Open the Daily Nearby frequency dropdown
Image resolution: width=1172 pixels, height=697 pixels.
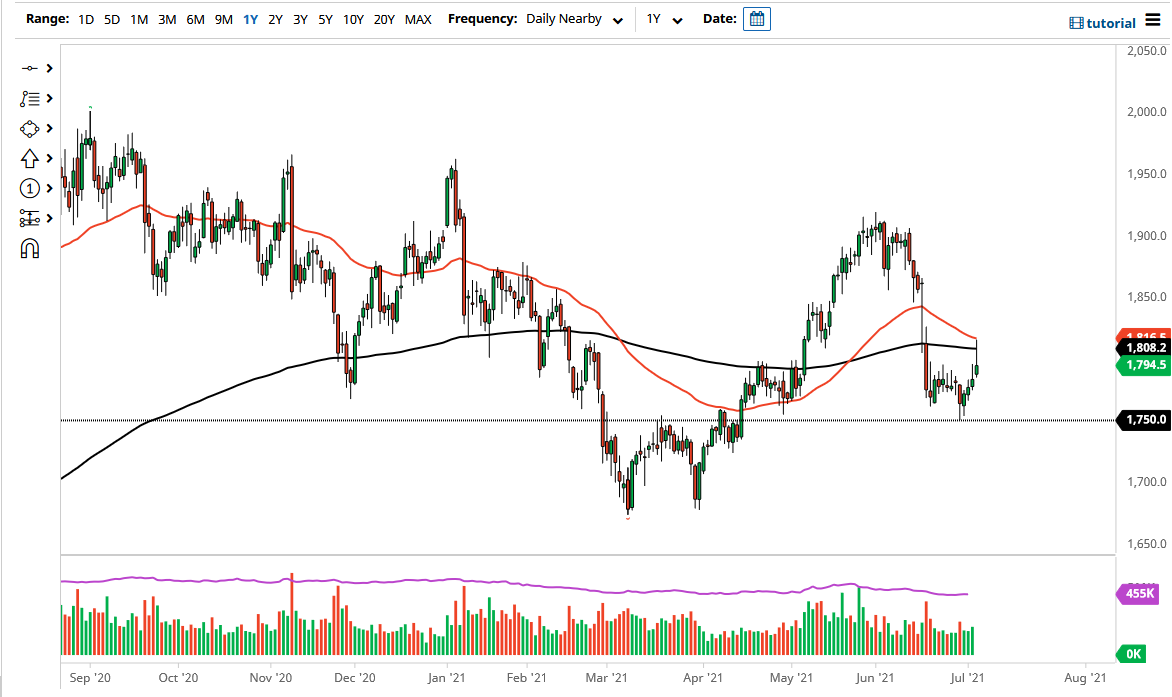click(574, 19)
